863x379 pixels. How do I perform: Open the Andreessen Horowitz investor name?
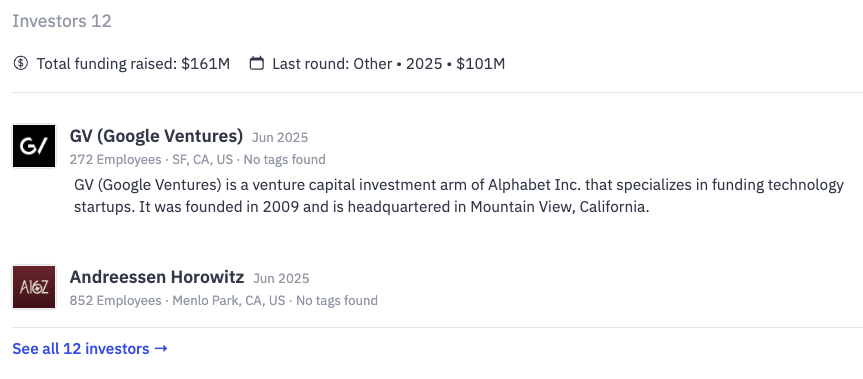coord(157,277)
